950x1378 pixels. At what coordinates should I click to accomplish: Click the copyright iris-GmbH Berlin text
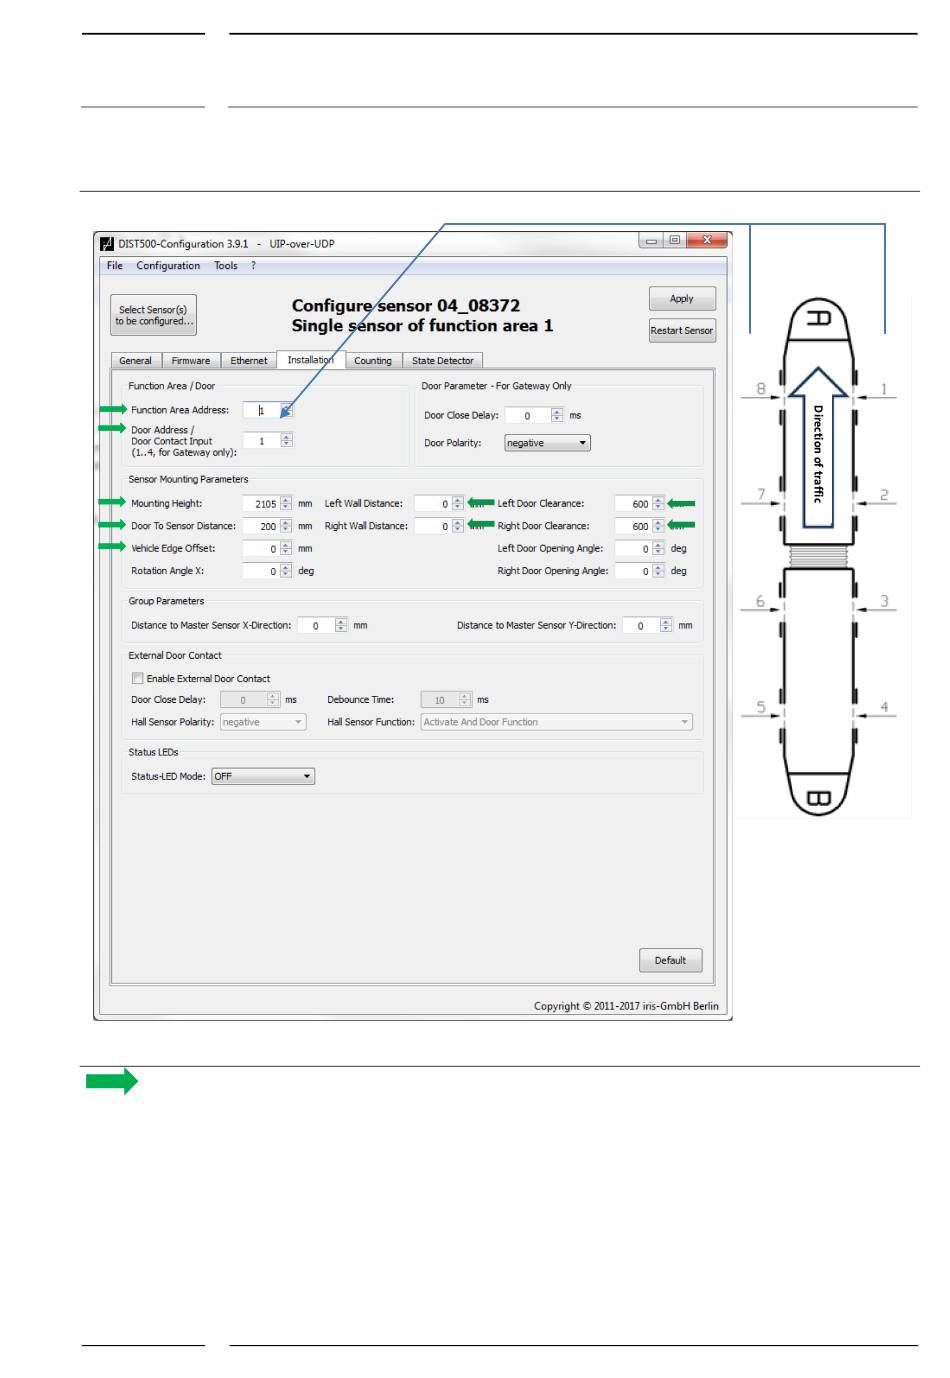(x=626, y=1006)
